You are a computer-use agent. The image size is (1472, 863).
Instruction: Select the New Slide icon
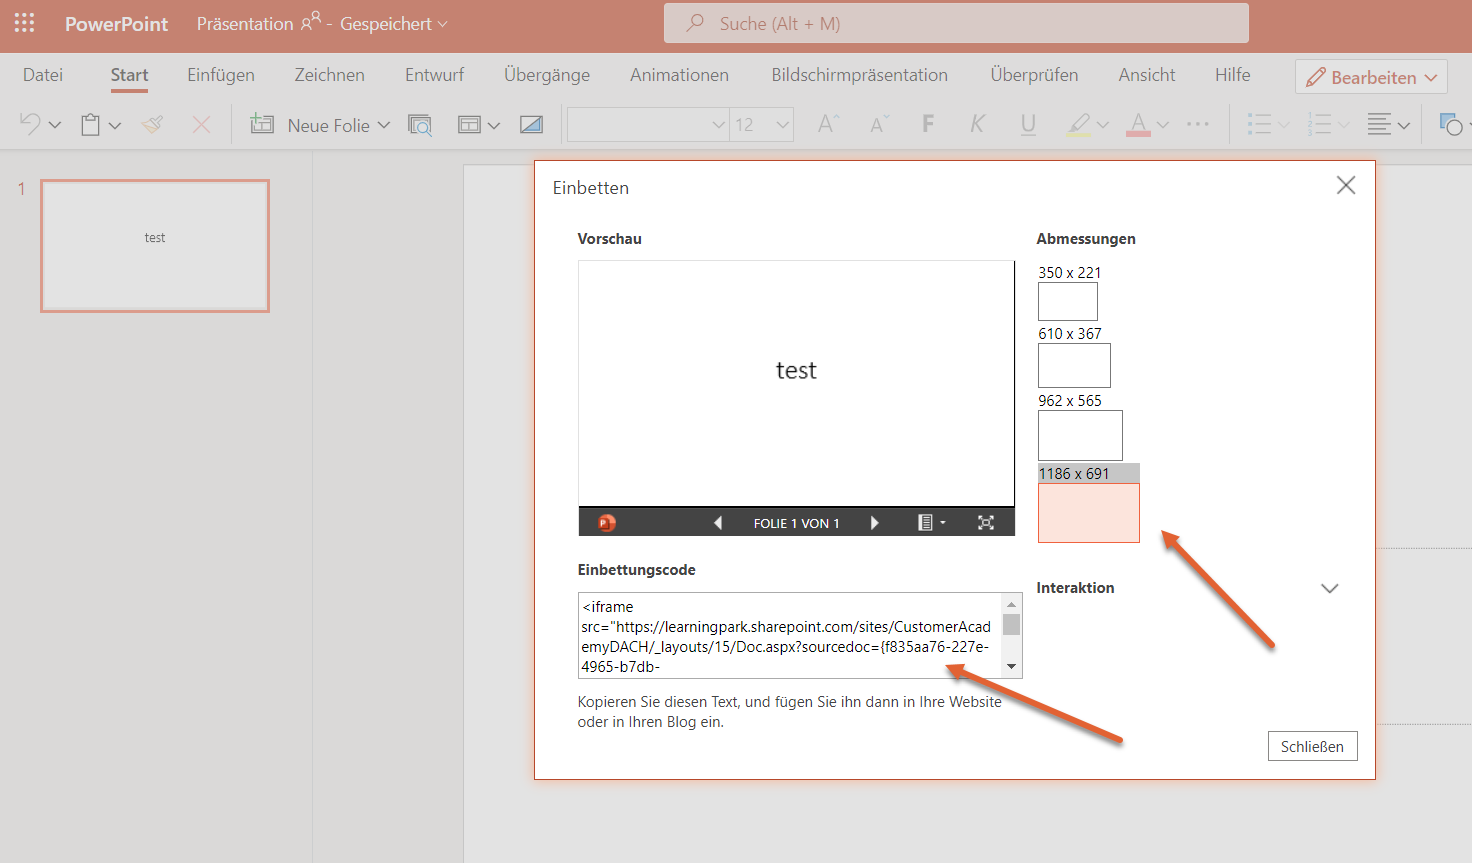pos(261,124)
